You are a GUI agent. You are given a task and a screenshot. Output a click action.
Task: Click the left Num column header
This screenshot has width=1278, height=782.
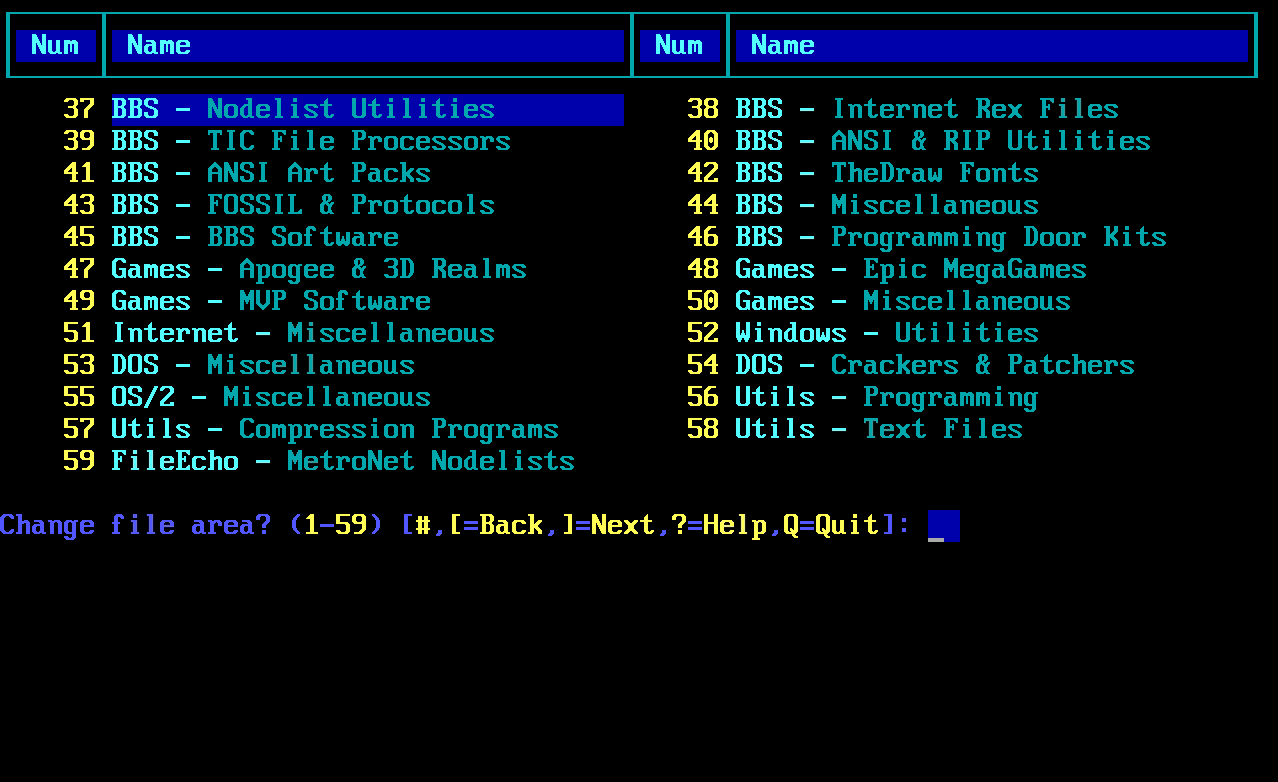55,46
